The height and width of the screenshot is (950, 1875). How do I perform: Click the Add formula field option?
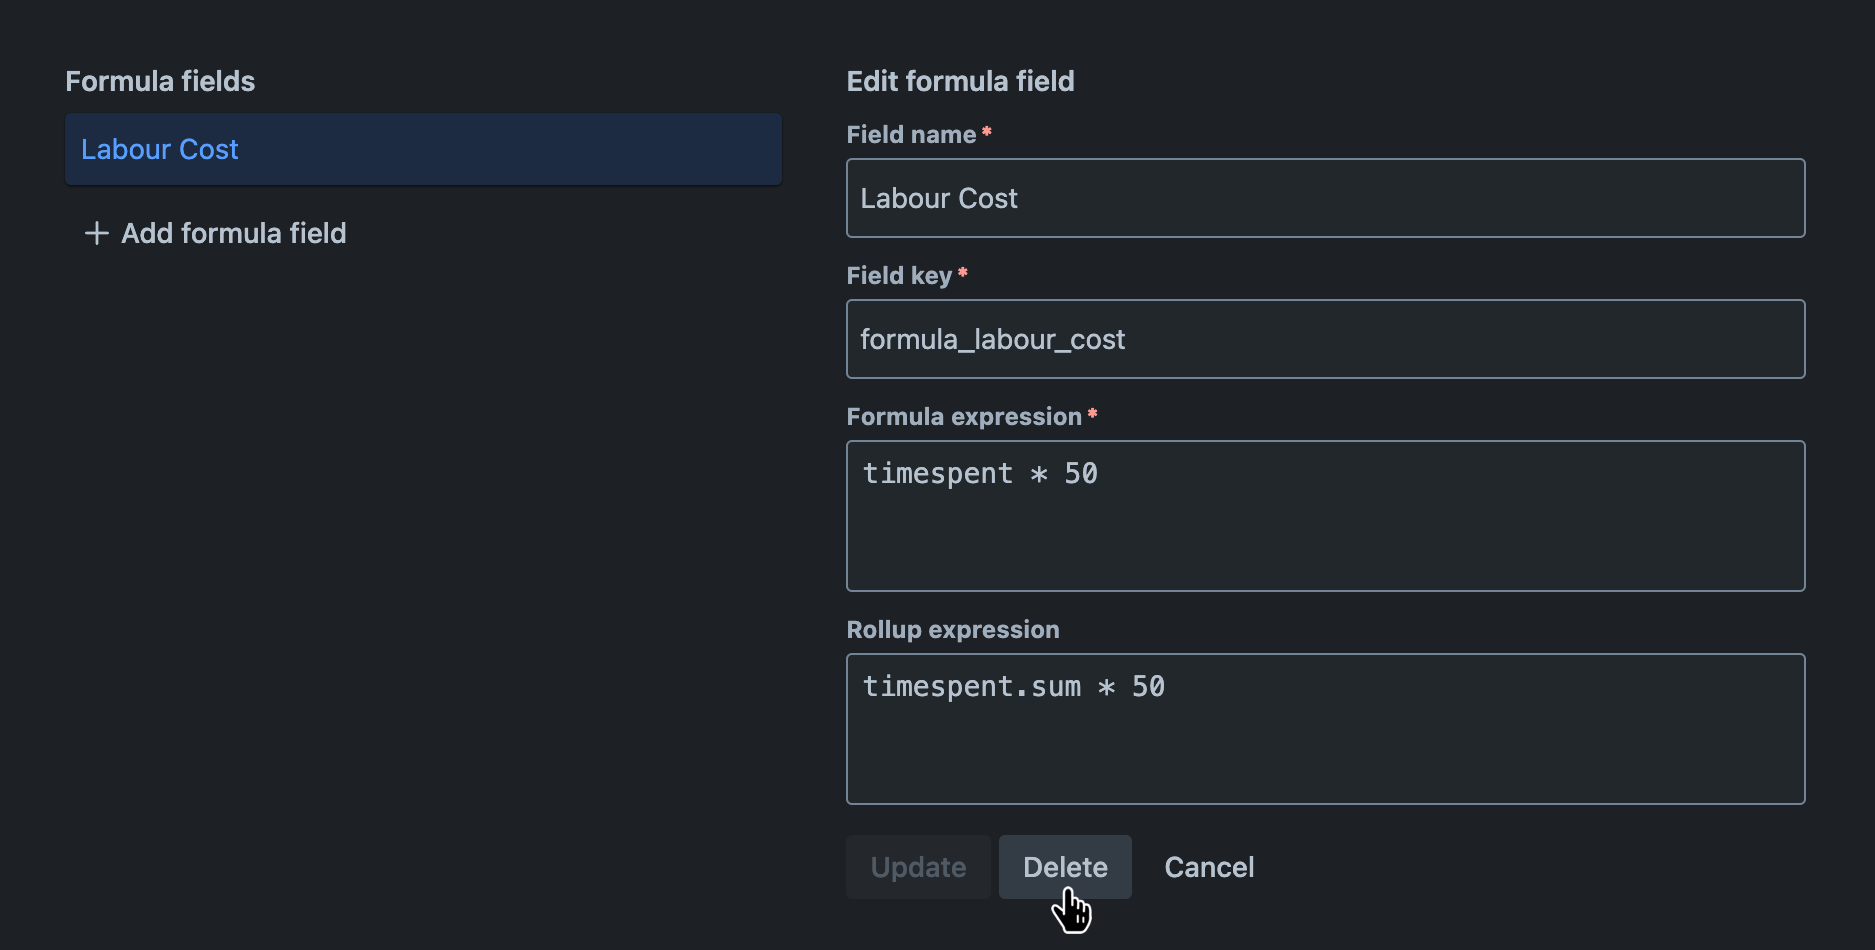coord(233,233)
